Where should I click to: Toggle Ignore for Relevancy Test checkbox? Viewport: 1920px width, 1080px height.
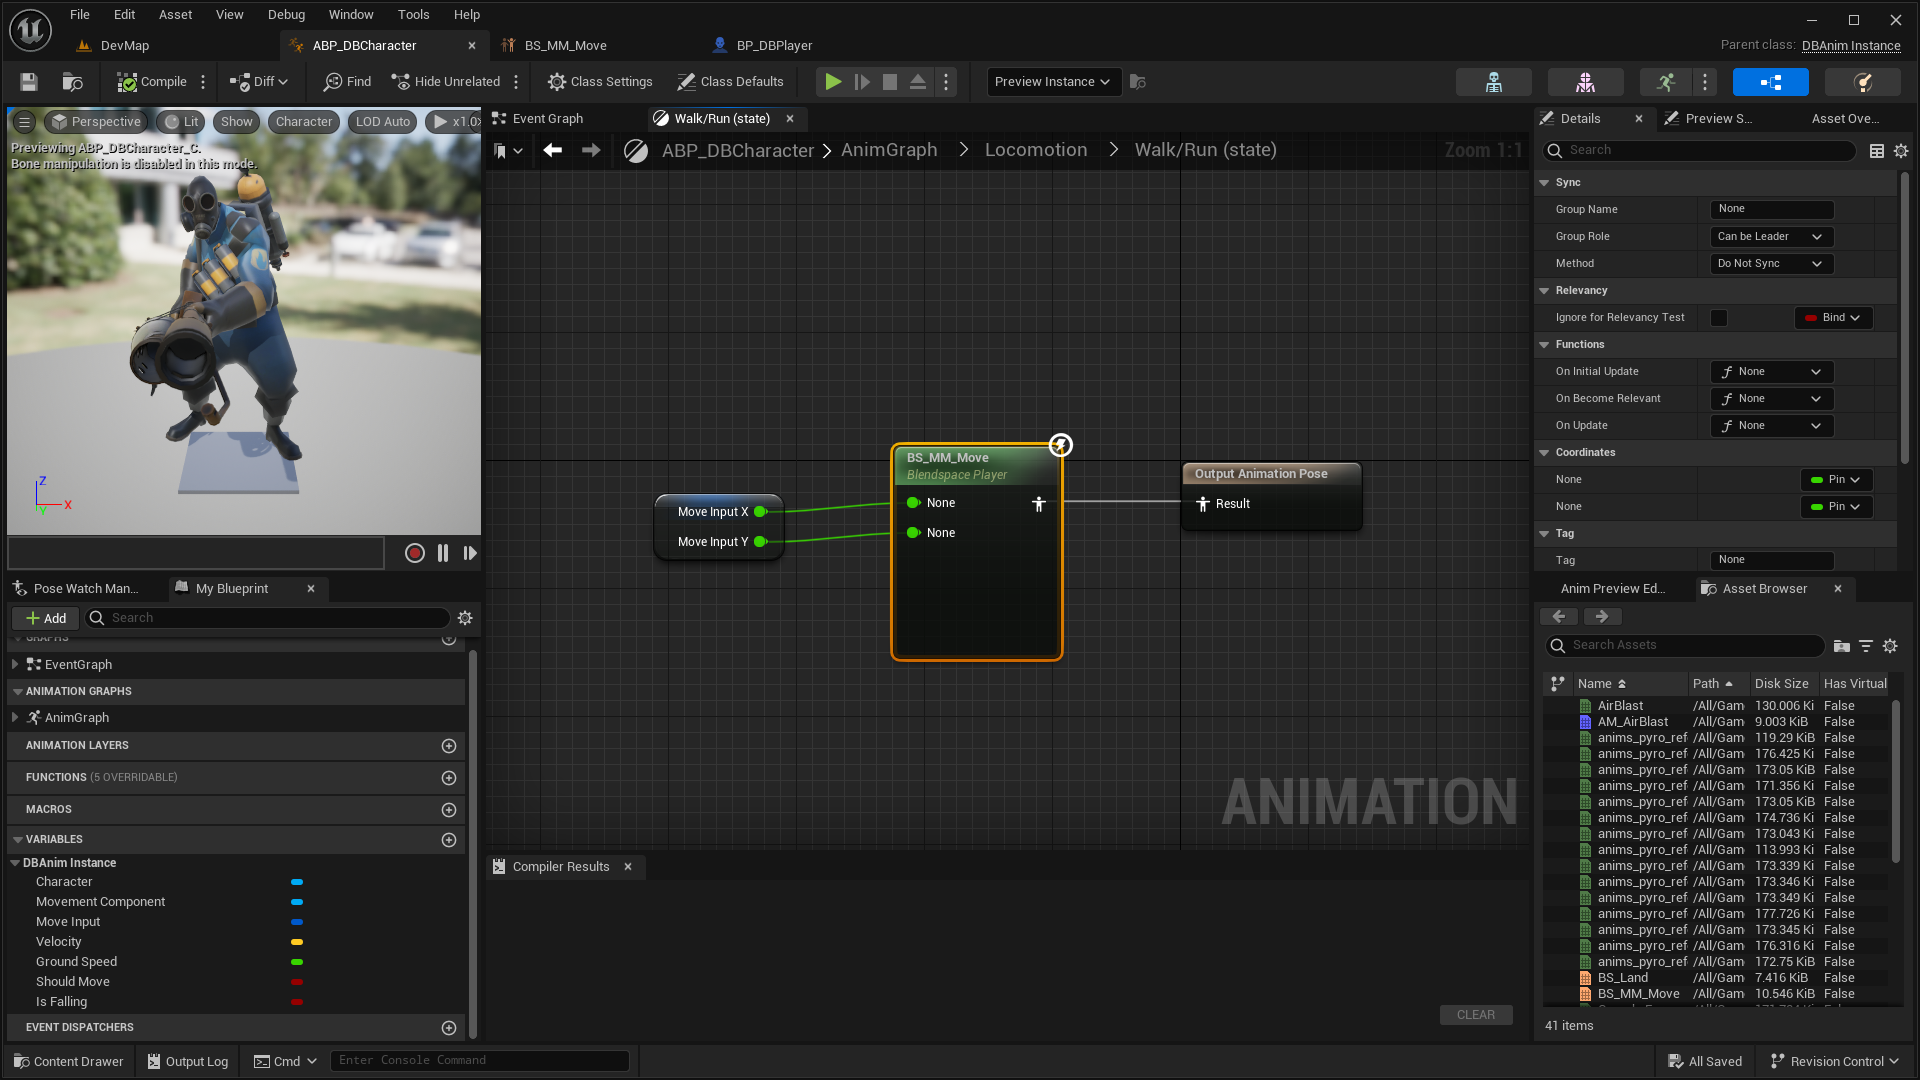1719,318
